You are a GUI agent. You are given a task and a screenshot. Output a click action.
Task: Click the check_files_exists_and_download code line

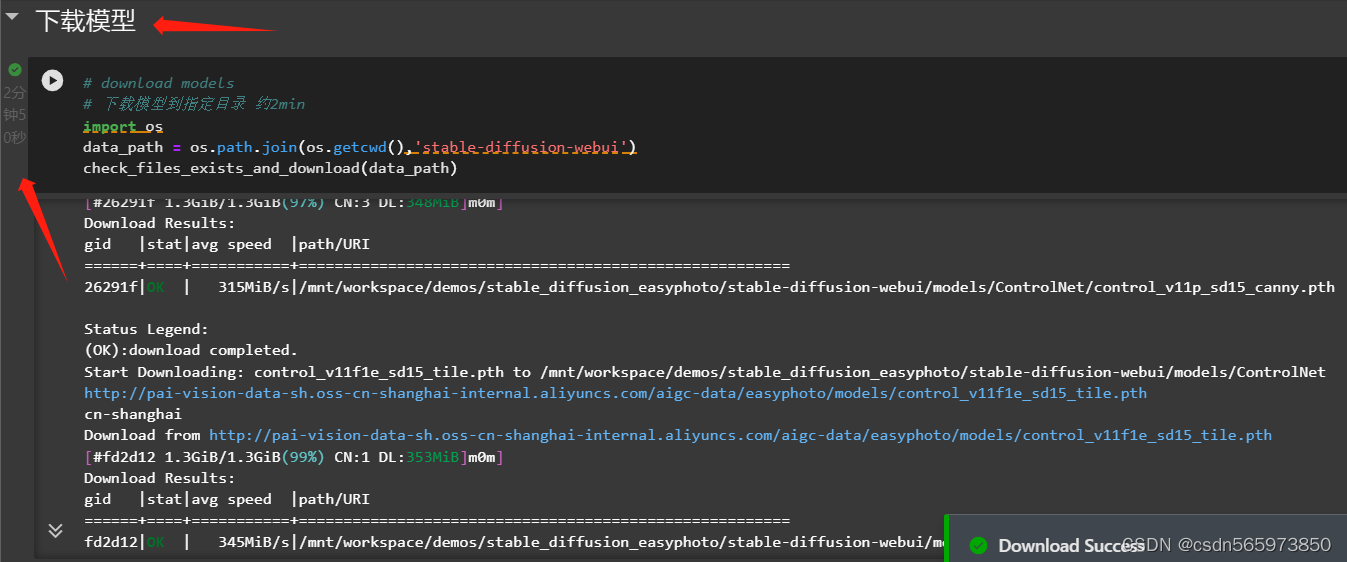click(x=270, y=168)
